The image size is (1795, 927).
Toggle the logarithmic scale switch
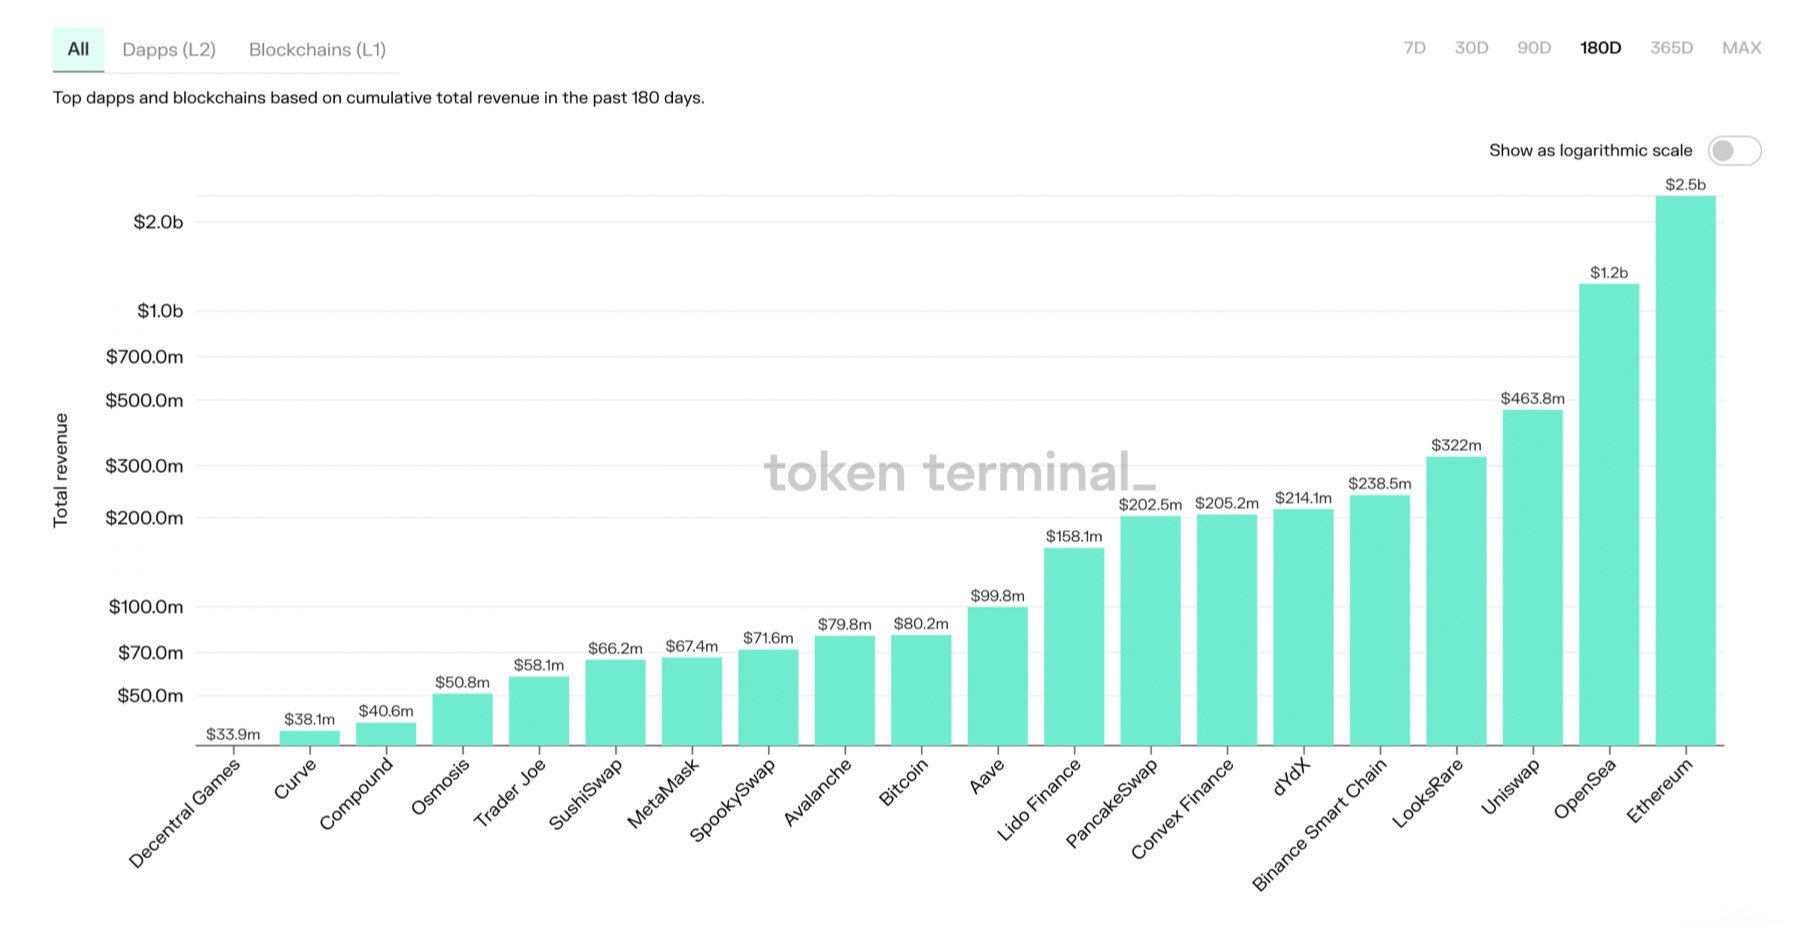[x=1734, y=150]
